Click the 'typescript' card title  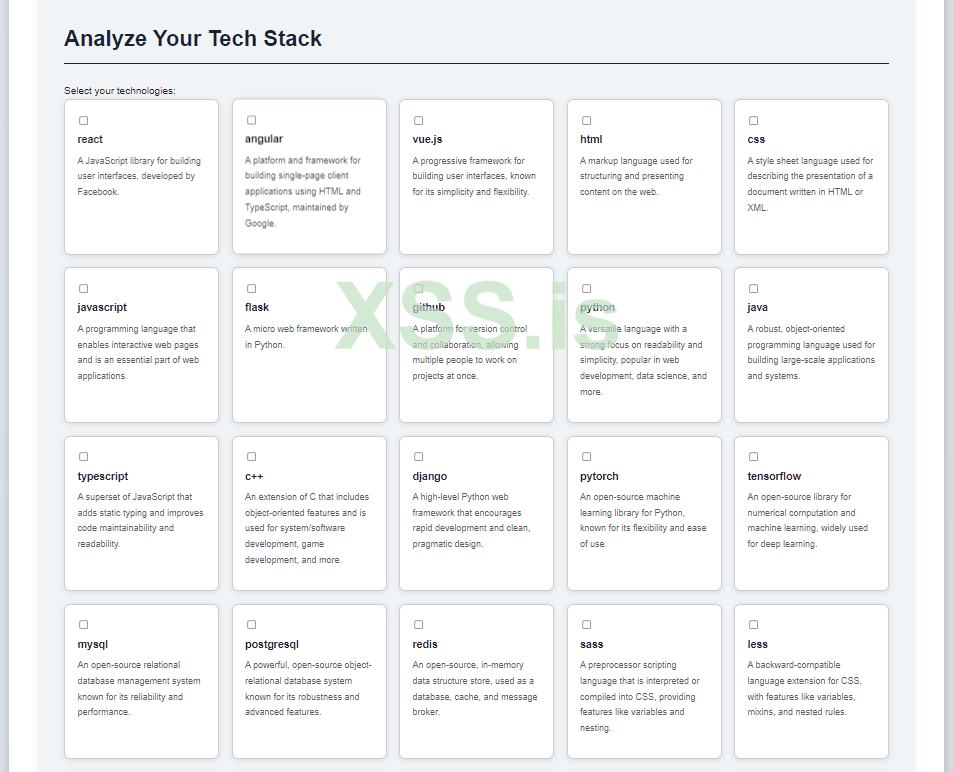(103, 476)
